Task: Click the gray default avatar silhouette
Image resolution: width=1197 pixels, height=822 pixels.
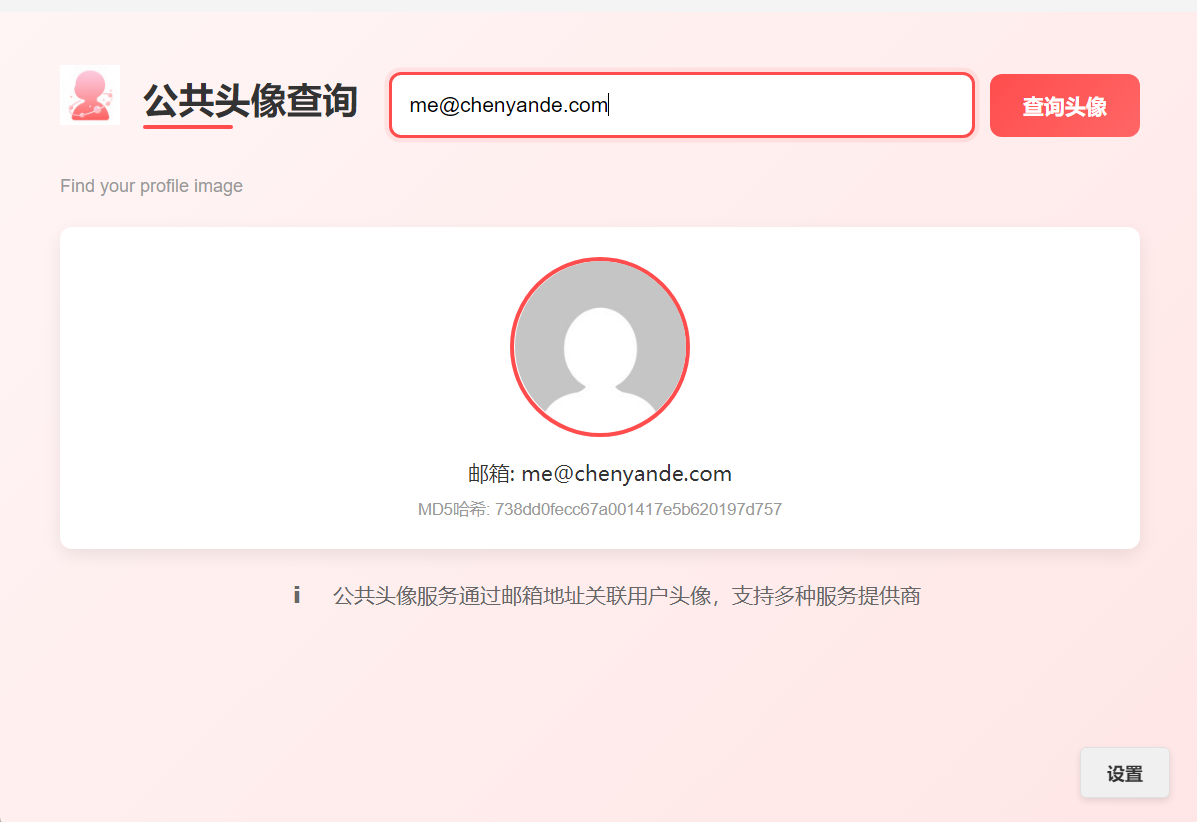Action: coord(600,347)
